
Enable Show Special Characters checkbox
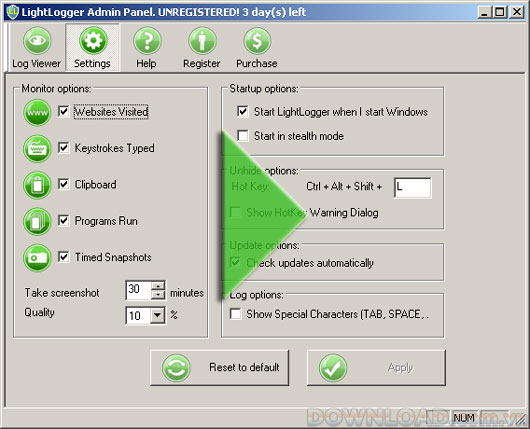pos(235,314)
